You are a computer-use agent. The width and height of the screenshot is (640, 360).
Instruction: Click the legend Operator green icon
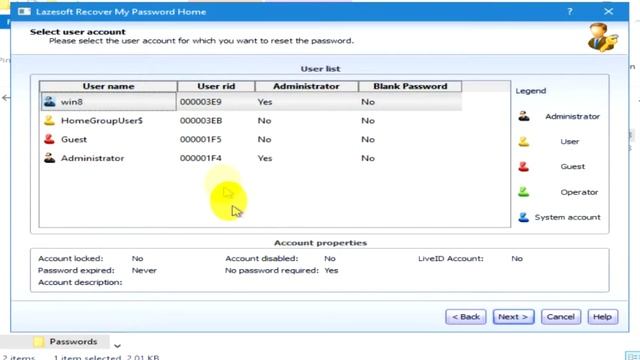[x=524, y=192]
